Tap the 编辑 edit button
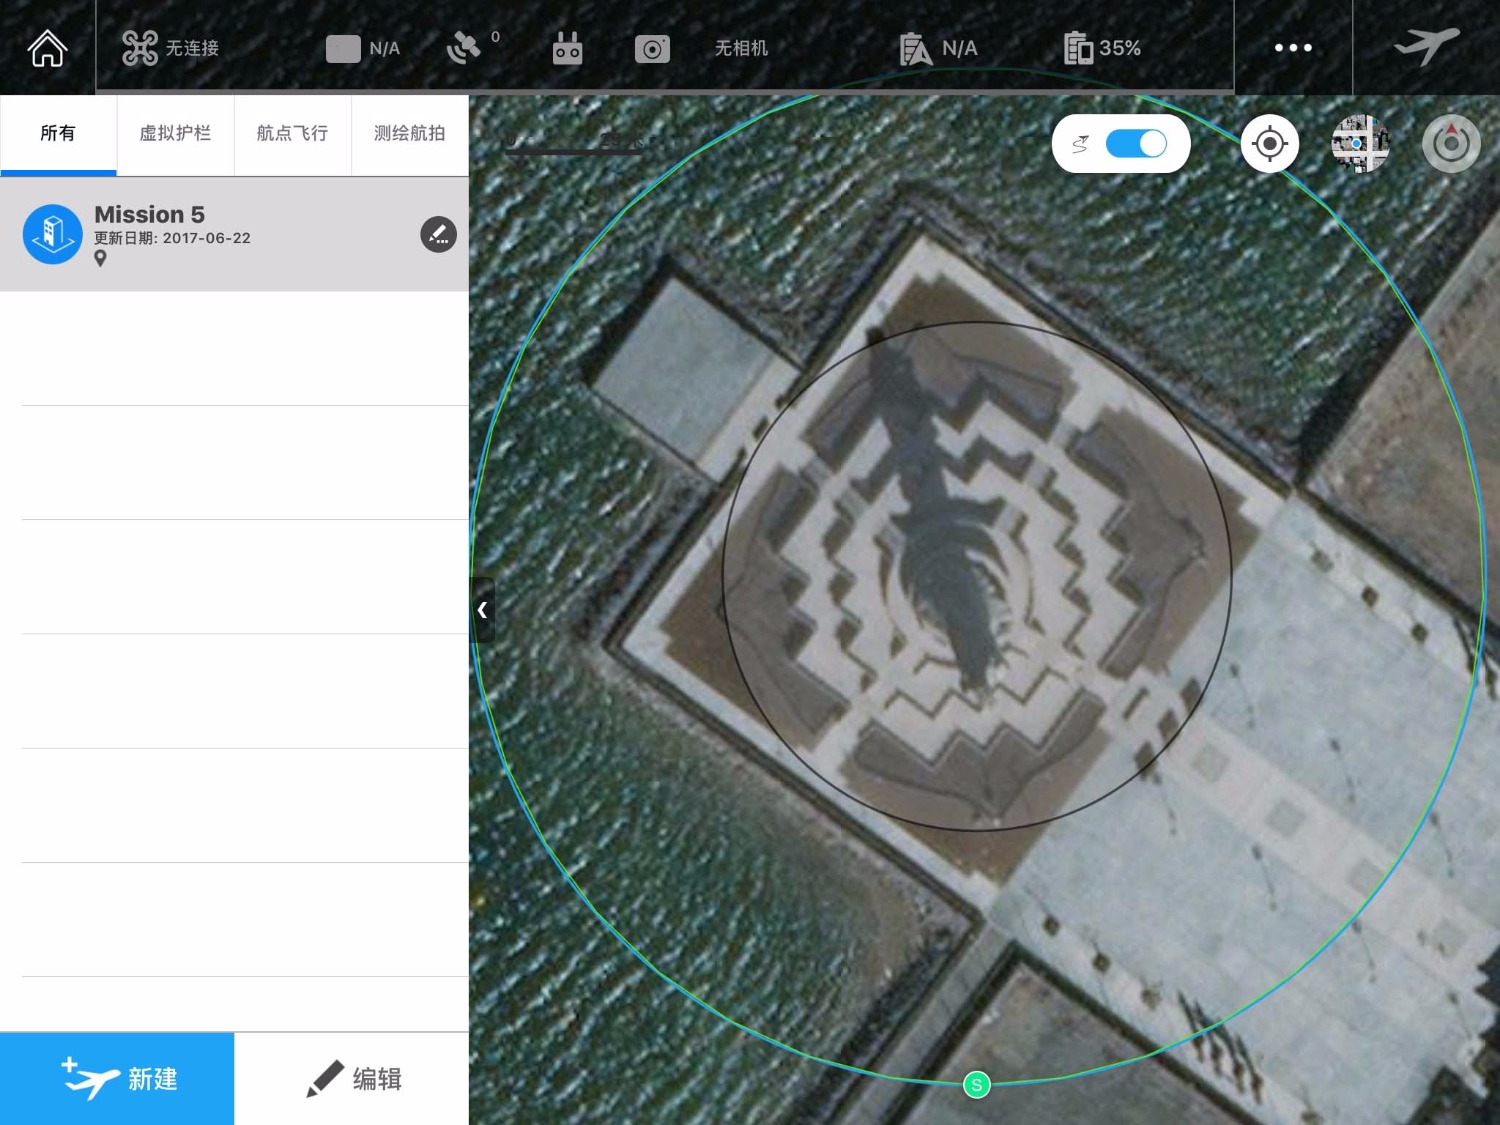Image resolution: width=1500 pixels, height=1125 pixels. click(352, 1079)
